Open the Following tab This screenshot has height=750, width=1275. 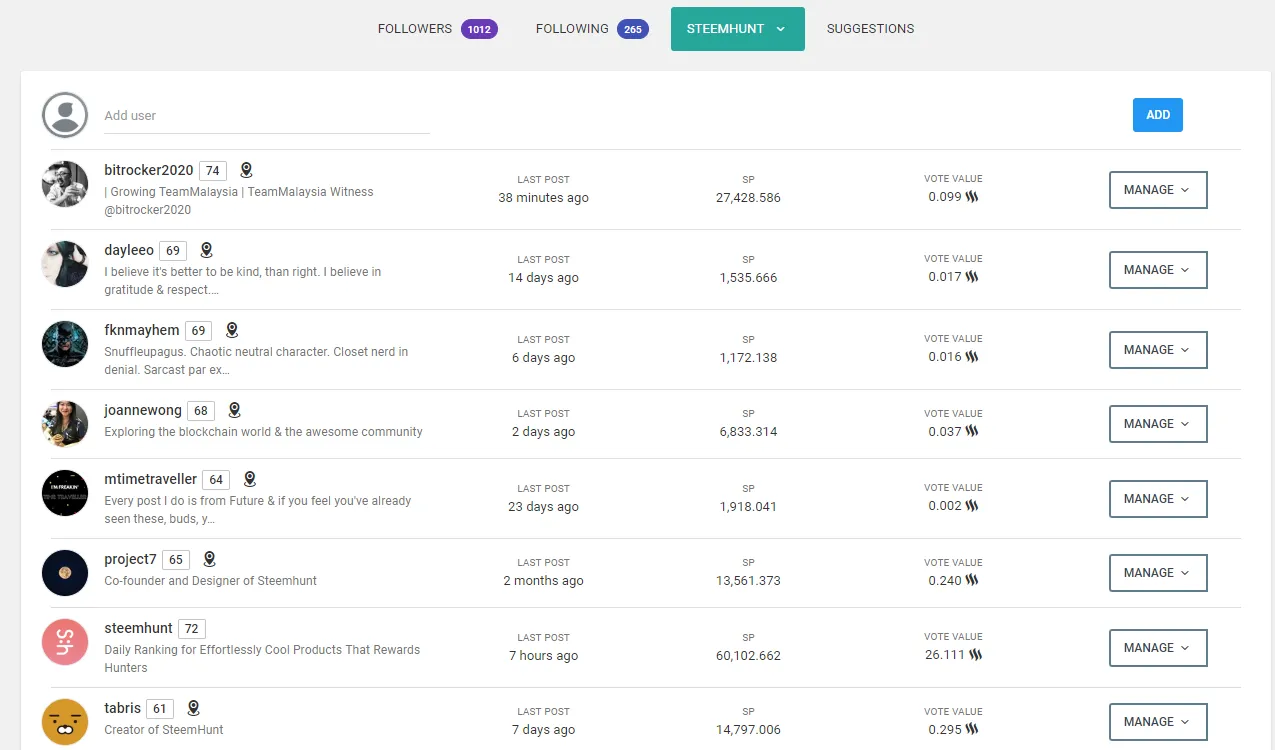tap(591, 29)
